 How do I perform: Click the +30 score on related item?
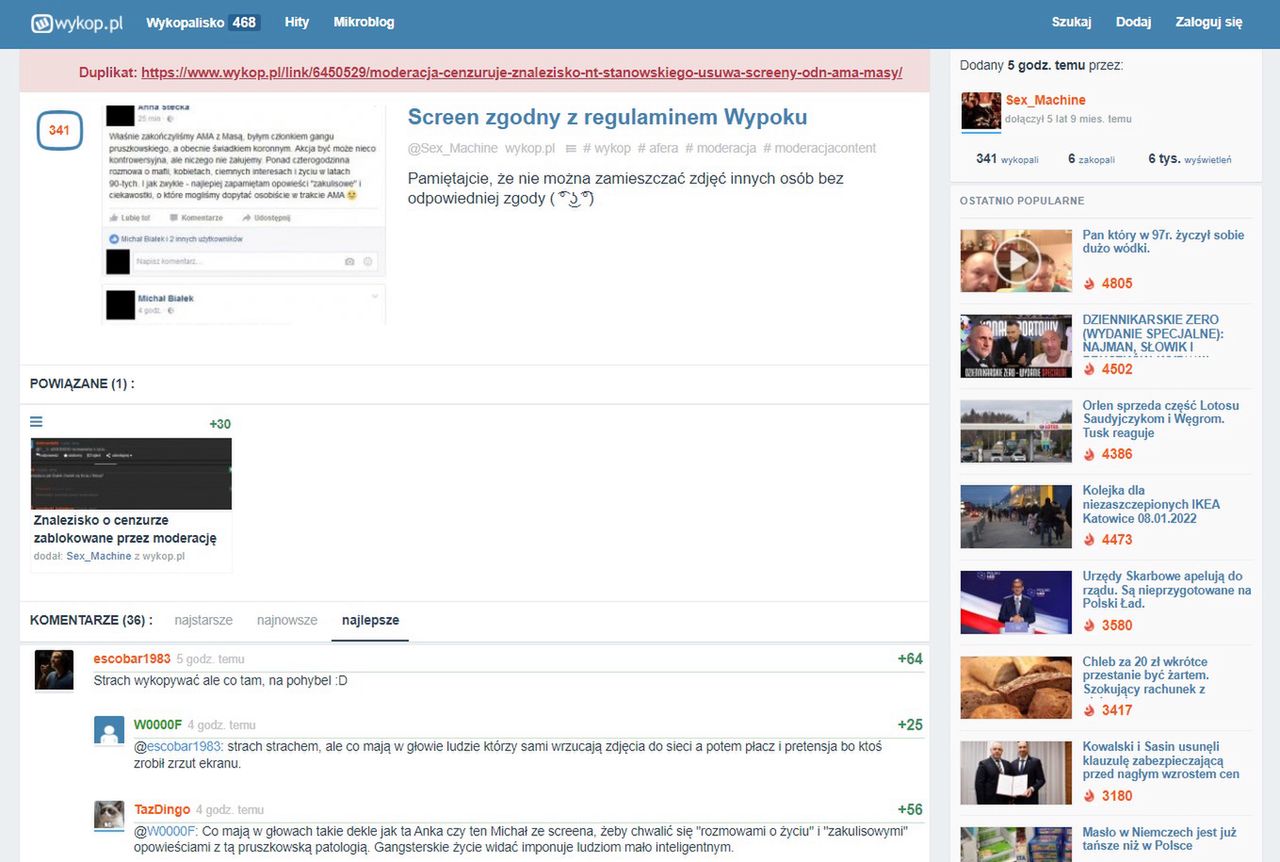coord(220,424)
